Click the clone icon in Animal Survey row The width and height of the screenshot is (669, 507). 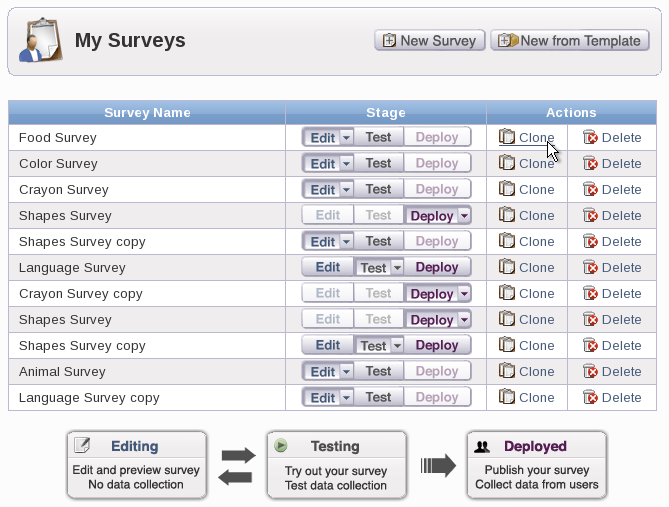click(x=507, y=371)
